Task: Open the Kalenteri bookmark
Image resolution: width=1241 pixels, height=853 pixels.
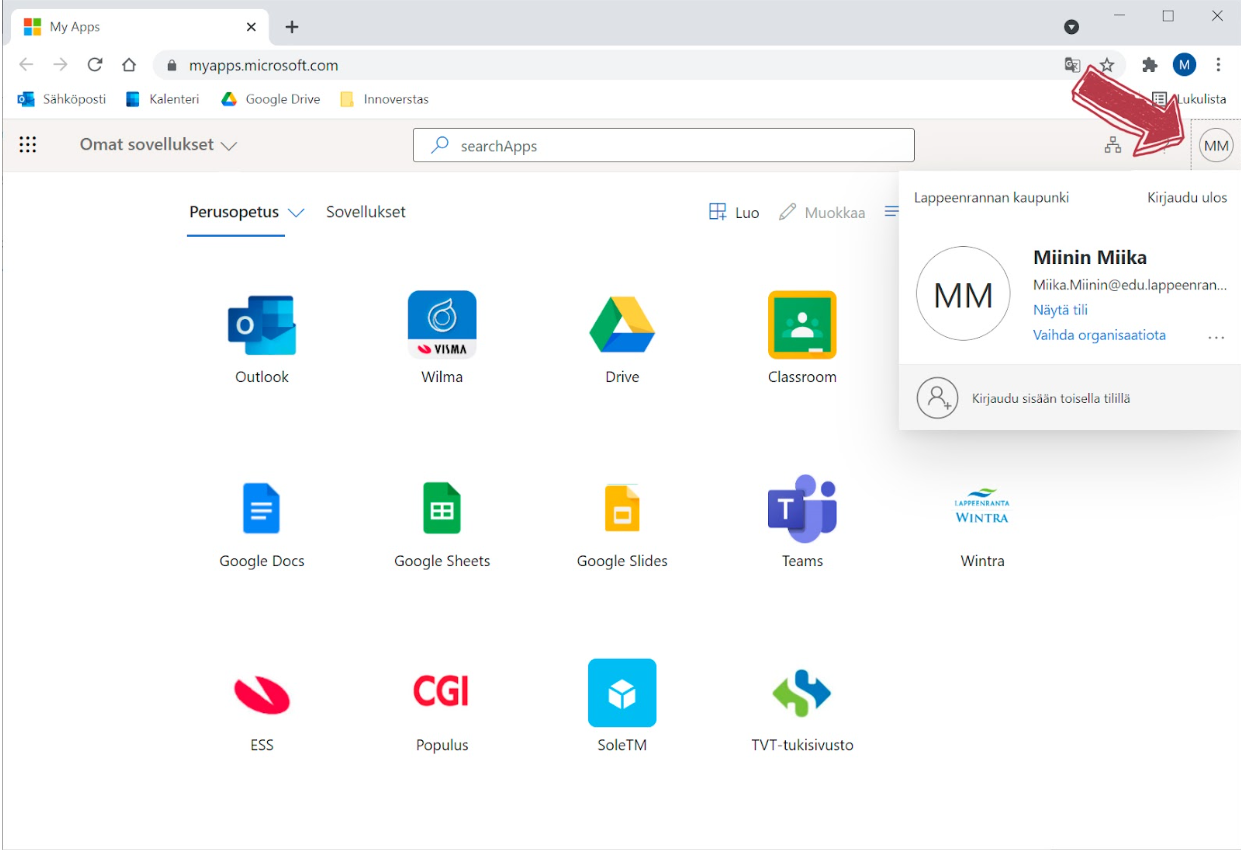Action: point(162,99)
